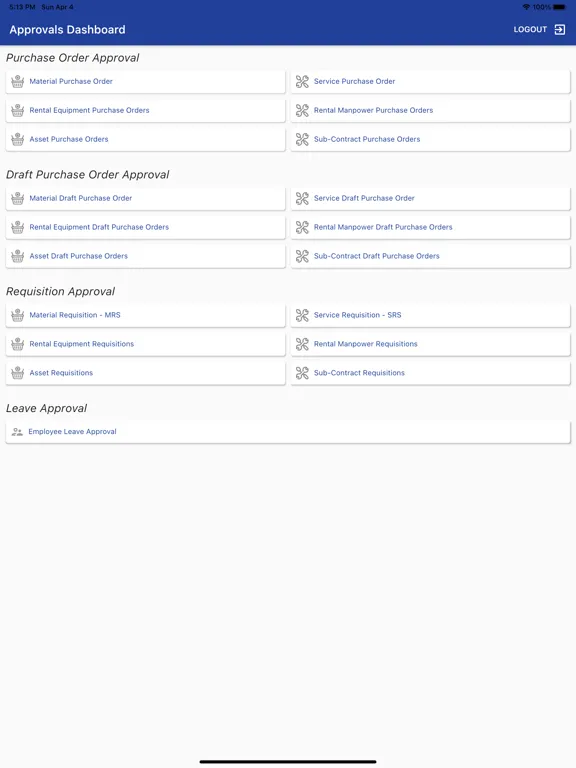The height and width of the screenshot is (768, 576).
Task: Open Rental Equipment Requisitions
Action: (145, 344)
